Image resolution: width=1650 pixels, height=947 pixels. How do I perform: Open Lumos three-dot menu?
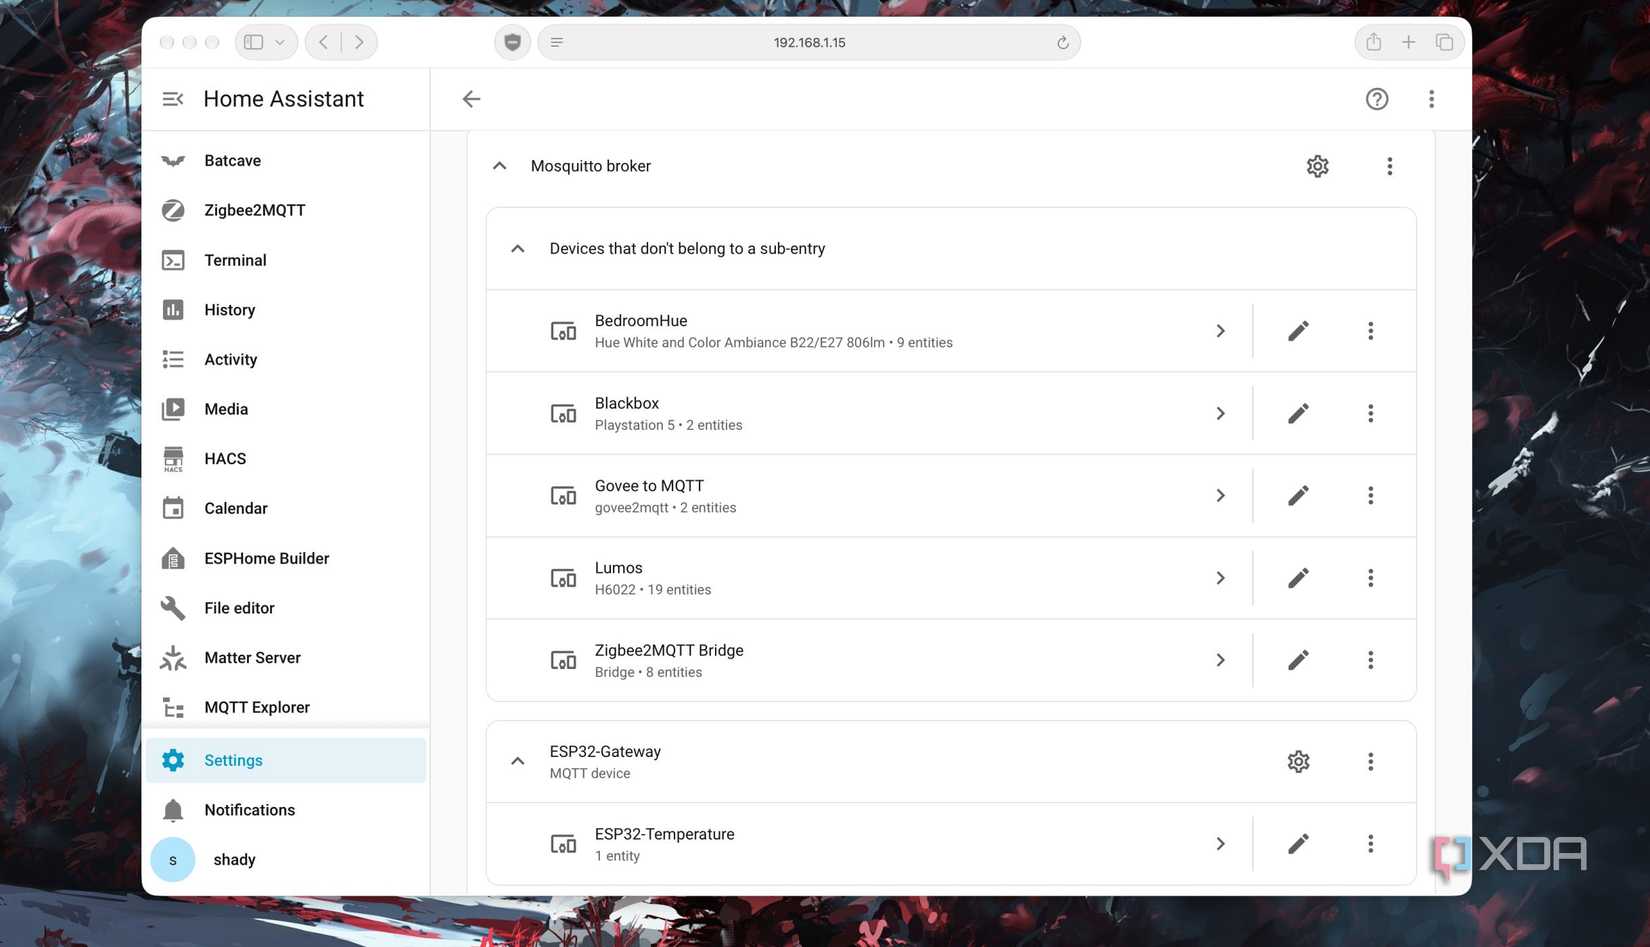(1370, 578)
